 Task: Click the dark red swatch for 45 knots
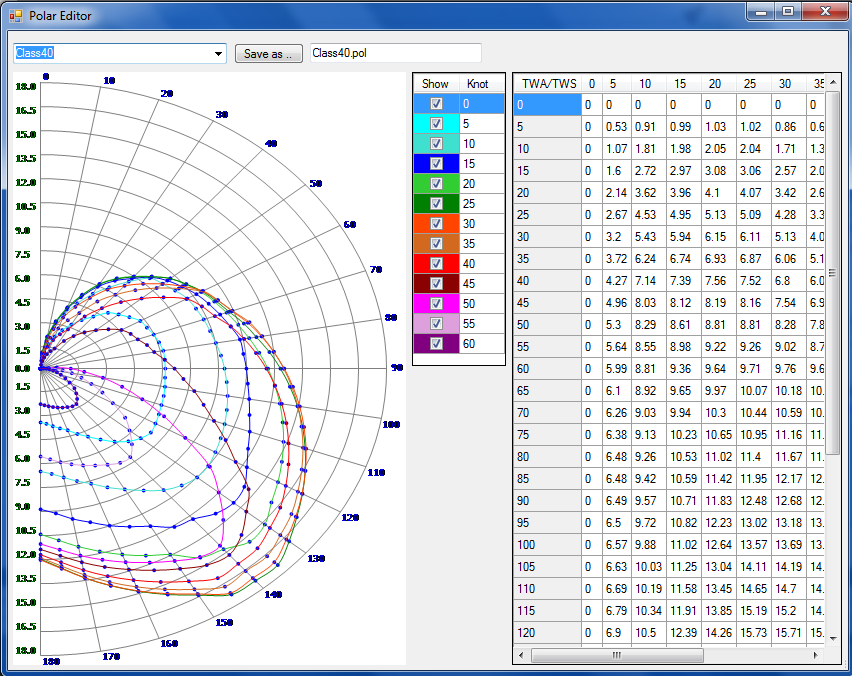[420, 283]
